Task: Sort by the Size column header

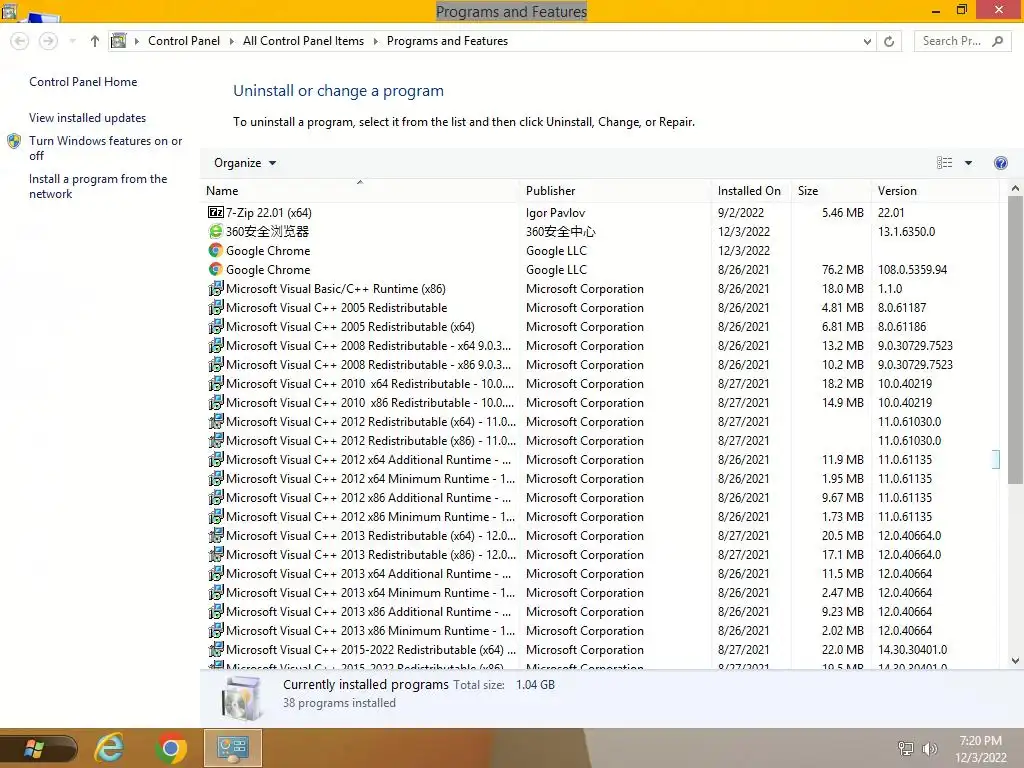Action: tap(831, 191)
